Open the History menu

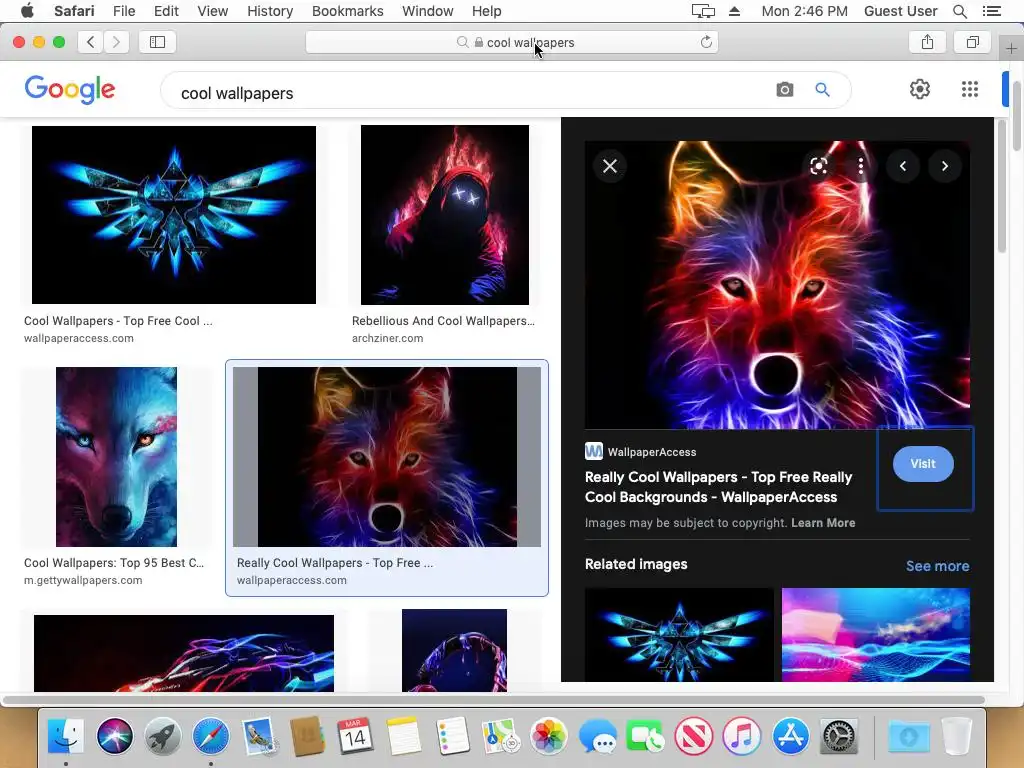click(270, 11)
